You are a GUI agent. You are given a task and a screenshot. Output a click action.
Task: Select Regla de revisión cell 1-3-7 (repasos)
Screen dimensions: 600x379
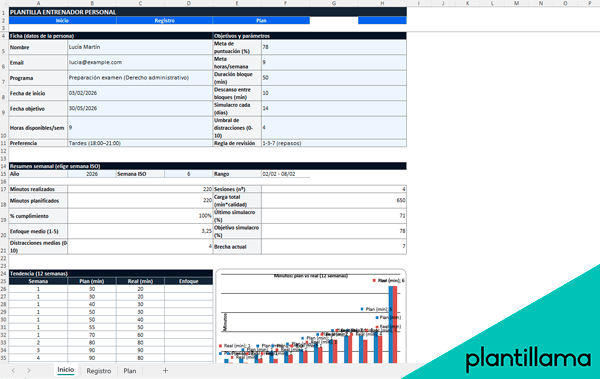click(x=334, y=143)
